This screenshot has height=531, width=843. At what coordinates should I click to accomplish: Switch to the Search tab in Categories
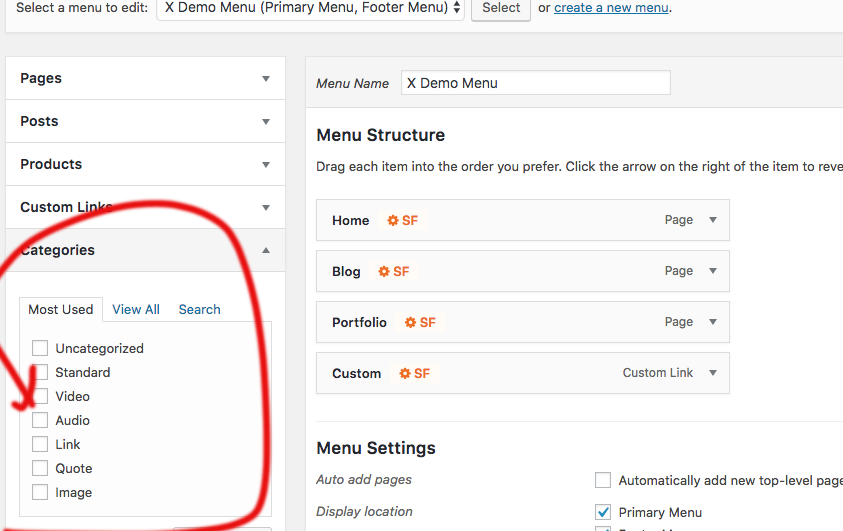pos(199,310)
